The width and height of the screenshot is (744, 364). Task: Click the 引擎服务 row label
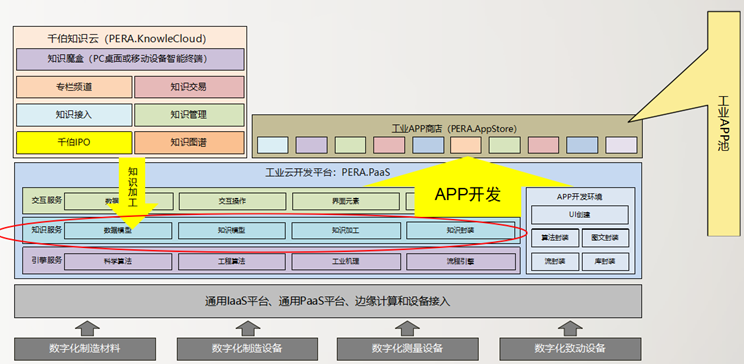[46, 260]
